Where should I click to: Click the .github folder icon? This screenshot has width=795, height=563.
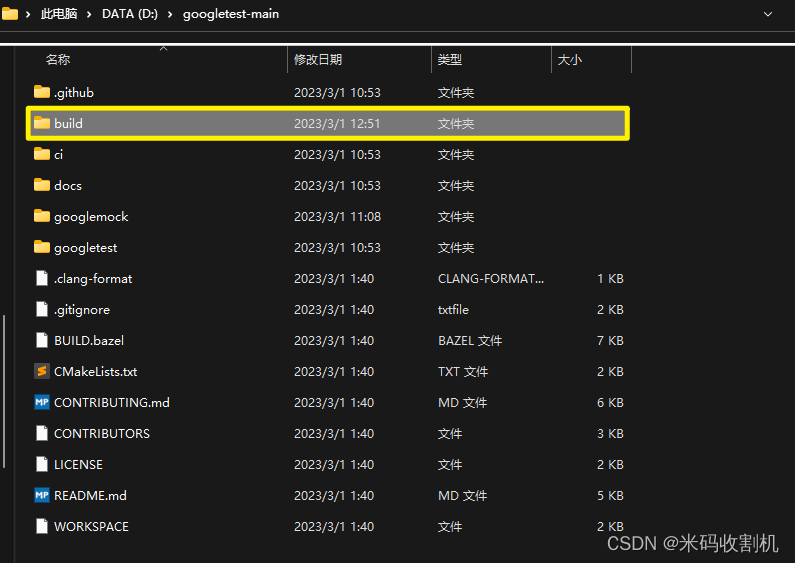coord(42,92)
